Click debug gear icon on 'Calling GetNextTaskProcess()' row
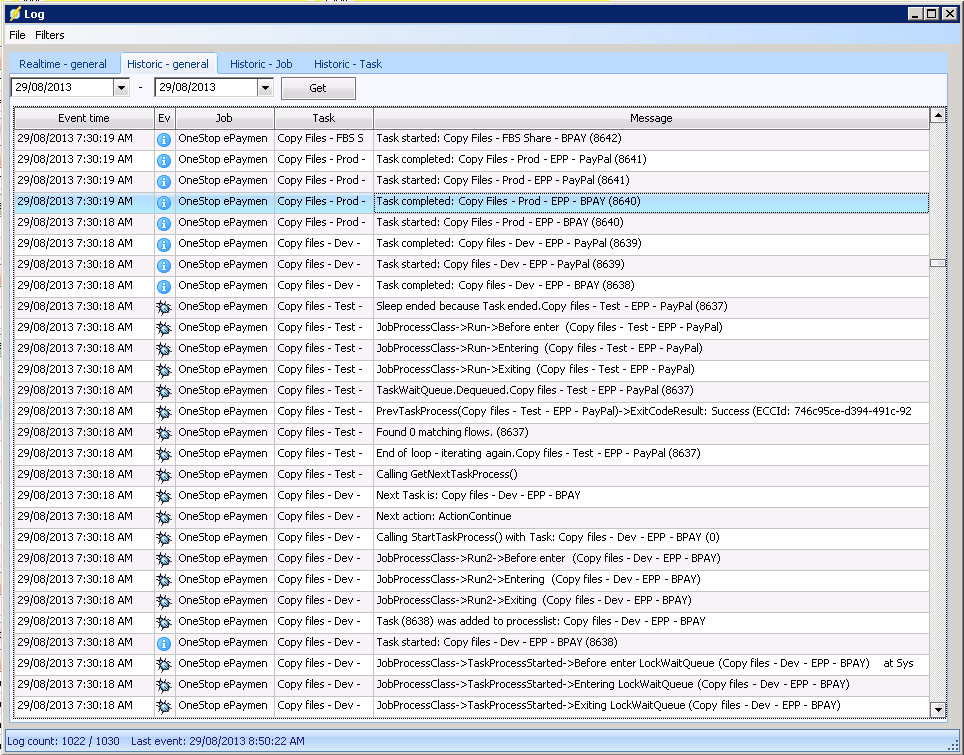Screen dimensions: 964x755 [164, 474]
